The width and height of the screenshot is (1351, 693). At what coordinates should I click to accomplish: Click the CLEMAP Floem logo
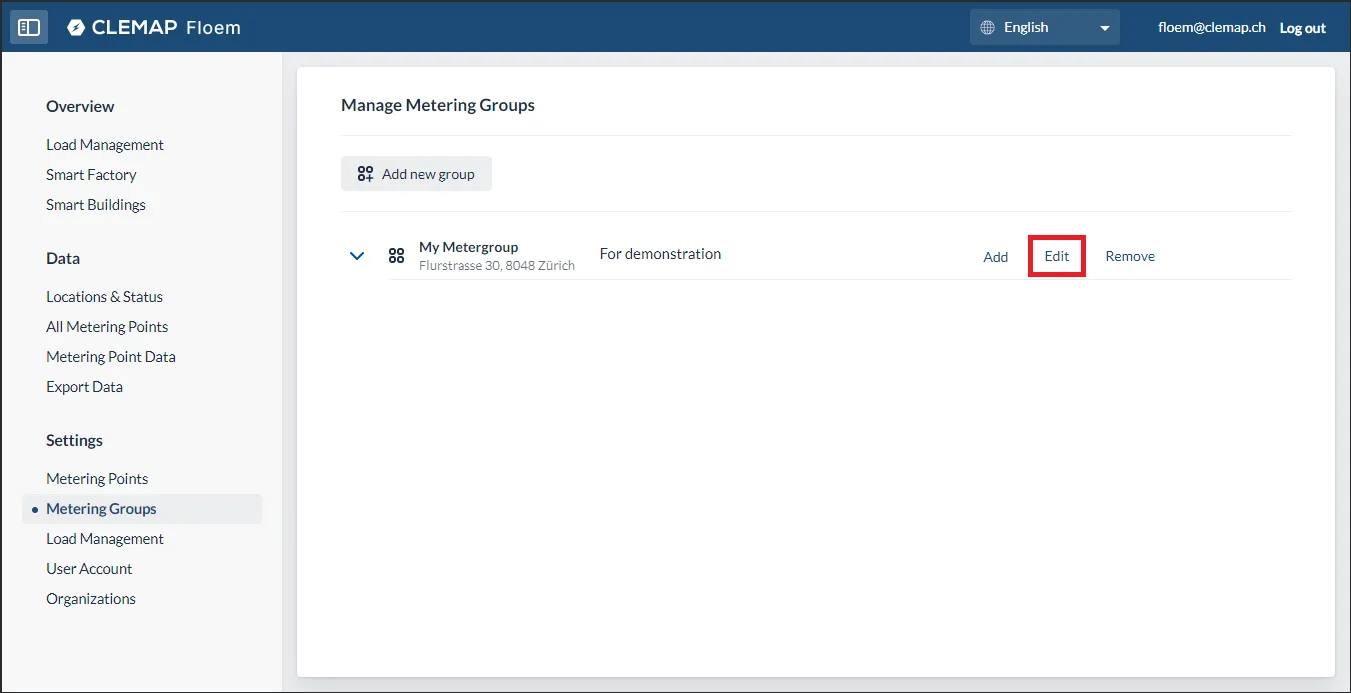click(x=154, y=27)
